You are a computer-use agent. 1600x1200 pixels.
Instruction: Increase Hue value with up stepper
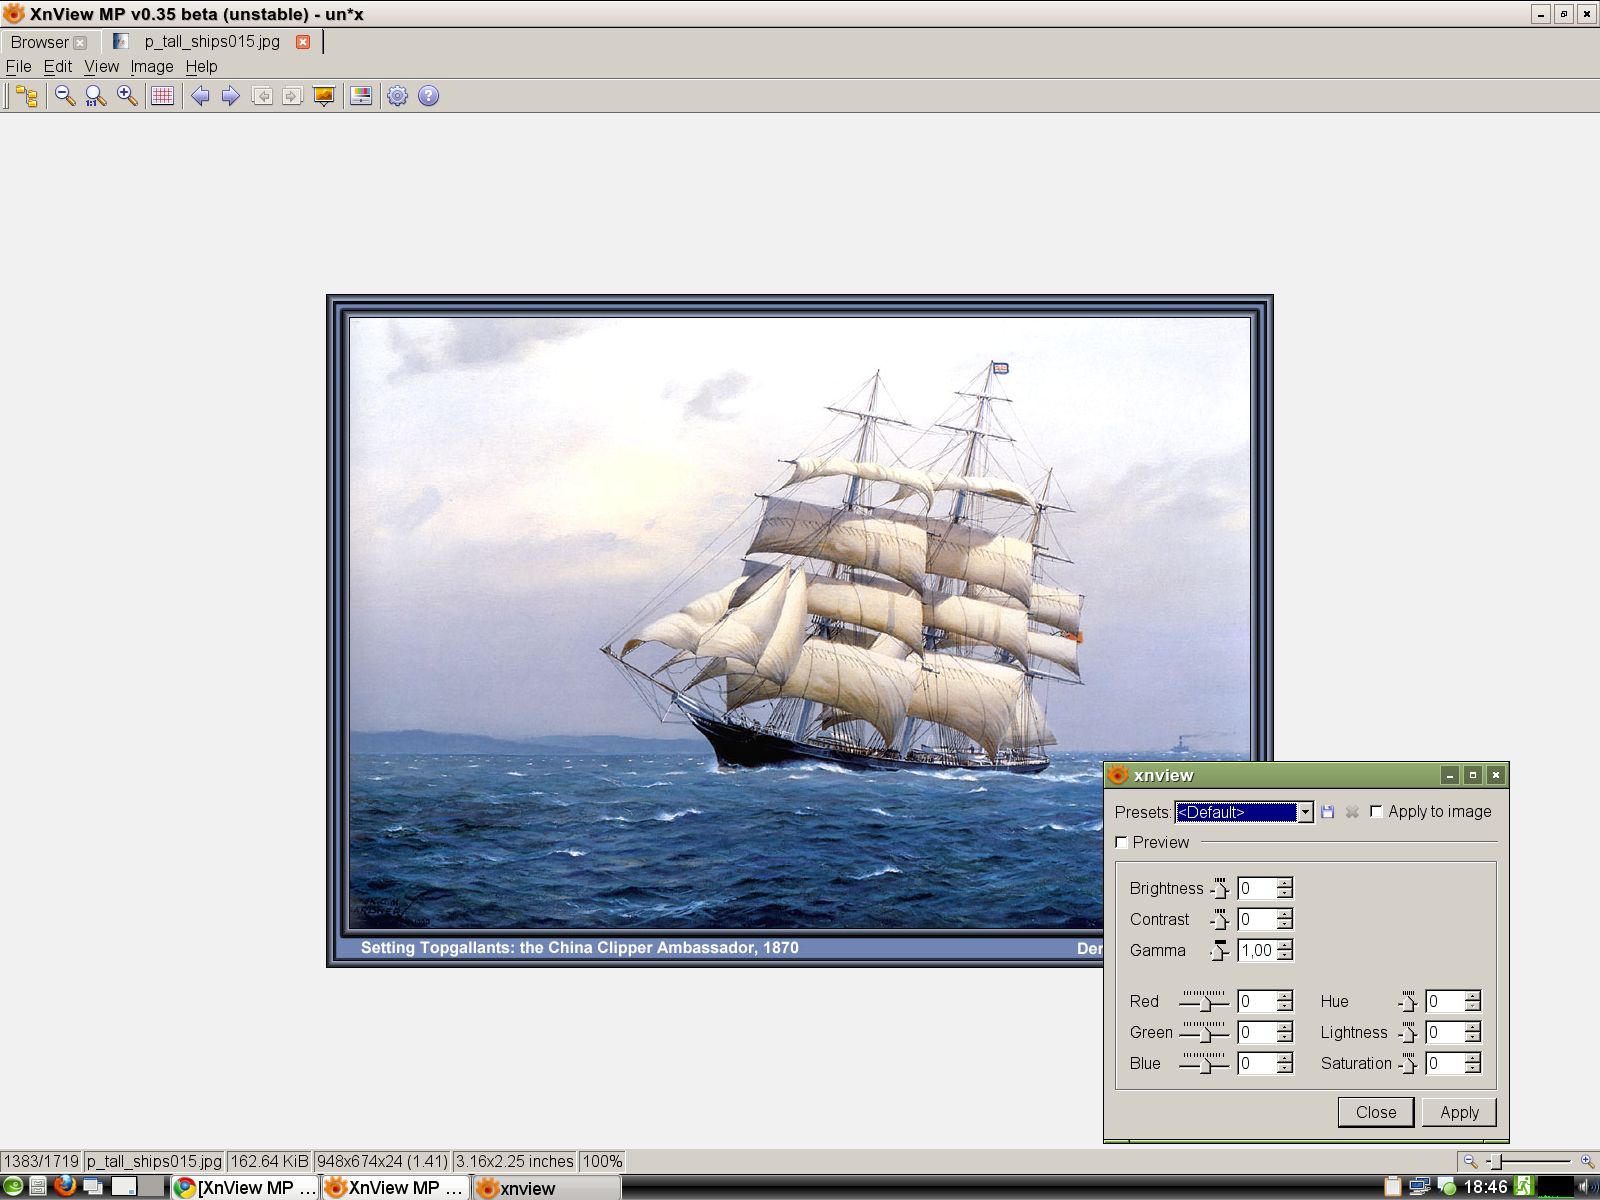point(1473,996)
